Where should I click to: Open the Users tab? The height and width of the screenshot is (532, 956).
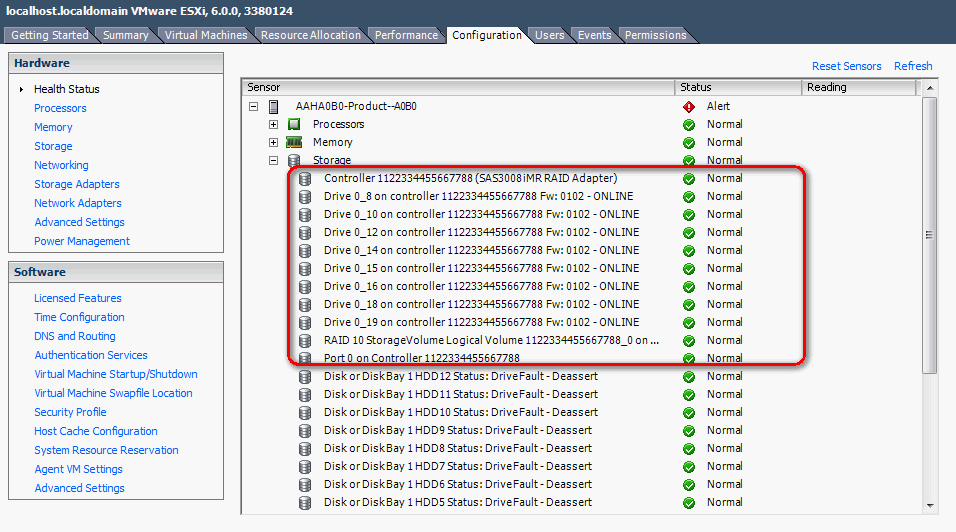[549, 35]
